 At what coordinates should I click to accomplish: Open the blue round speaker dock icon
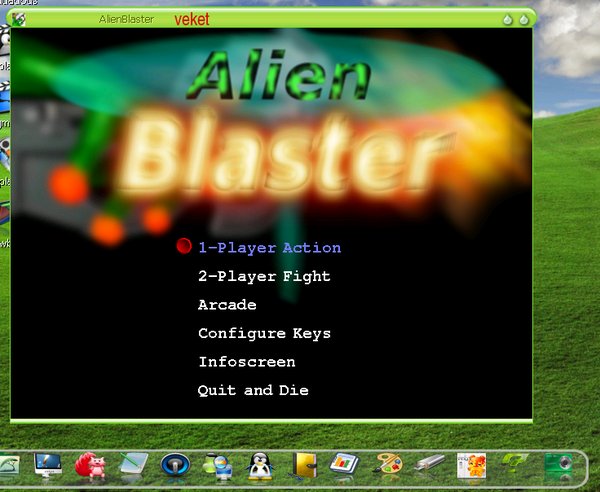[175, 464]
